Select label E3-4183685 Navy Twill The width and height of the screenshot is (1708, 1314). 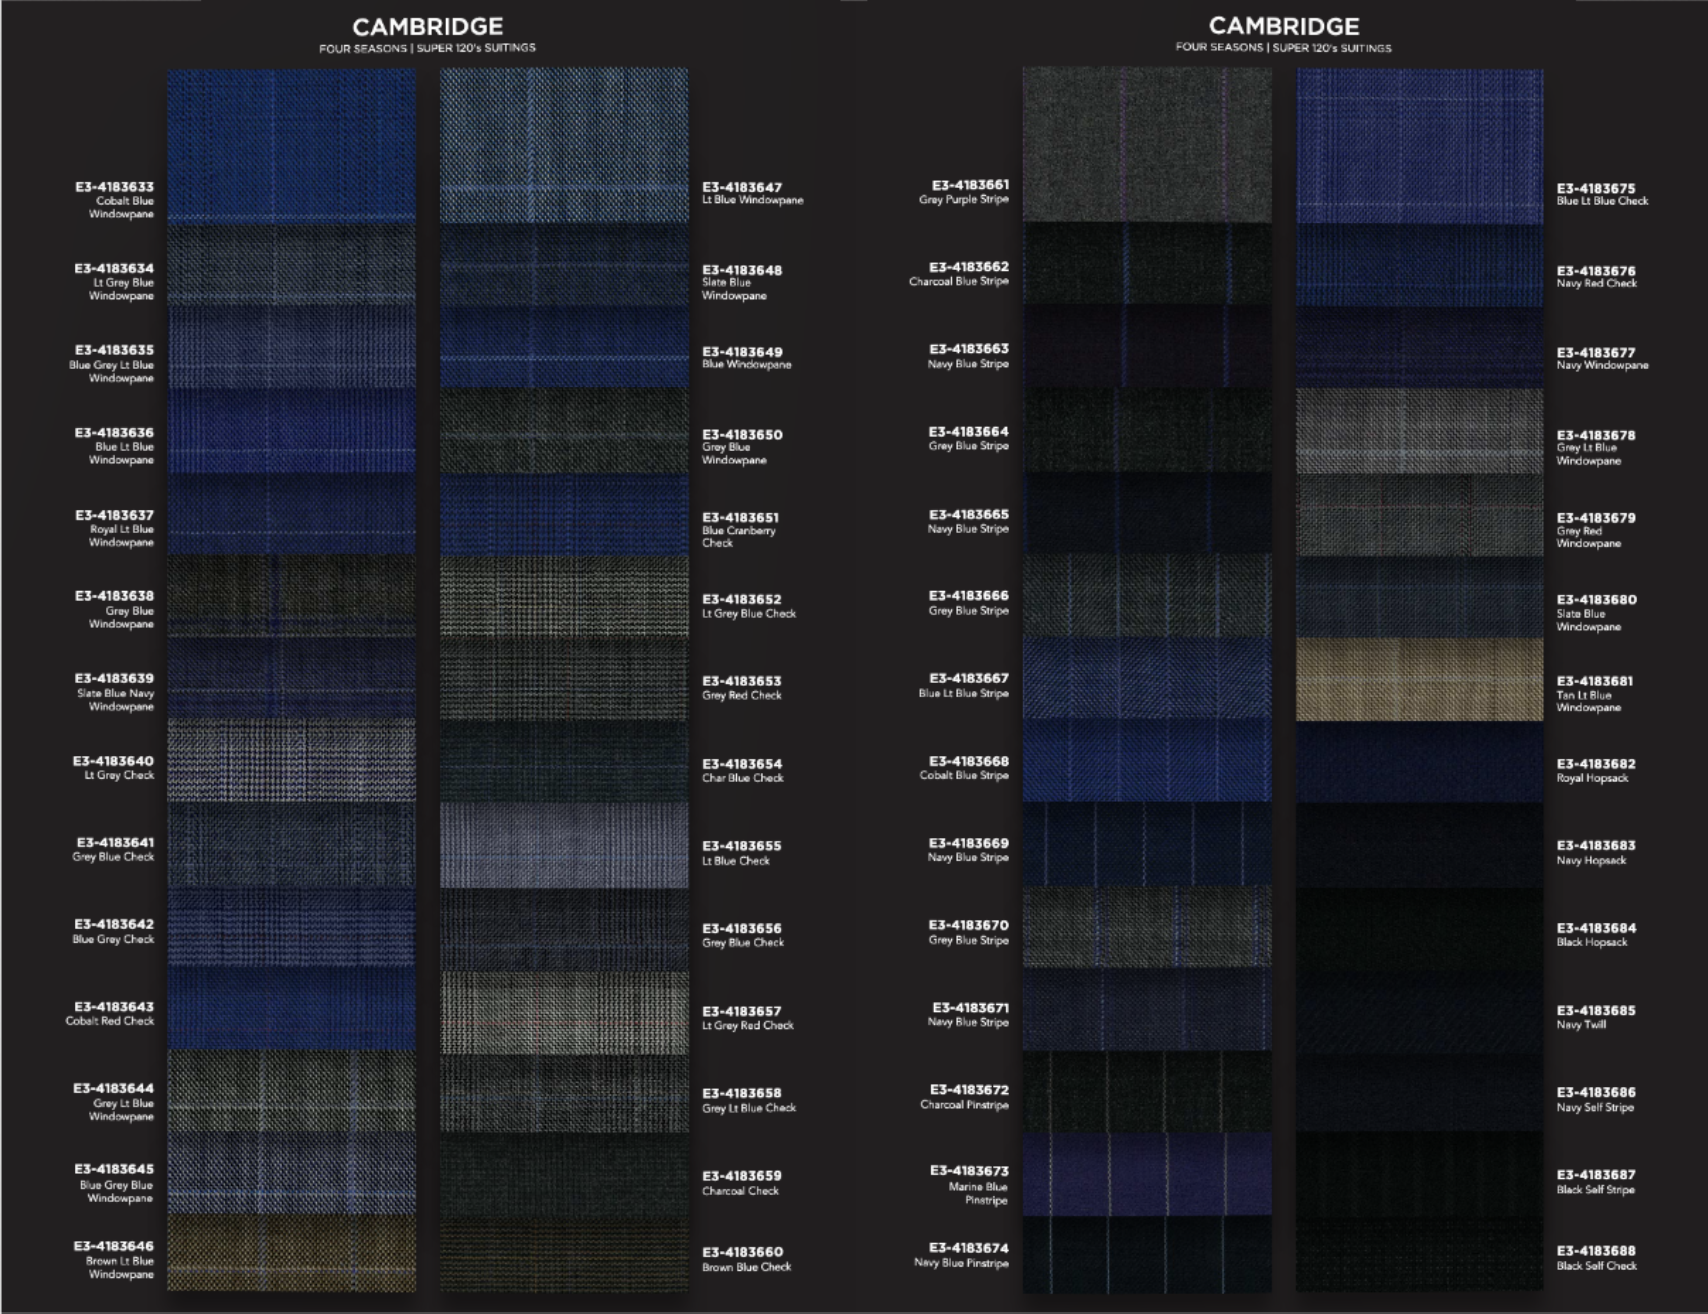(x=1596, y=1017)
